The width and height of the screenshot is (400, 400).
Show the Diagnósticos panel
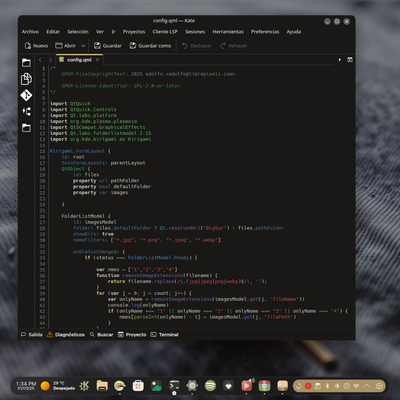66,334
